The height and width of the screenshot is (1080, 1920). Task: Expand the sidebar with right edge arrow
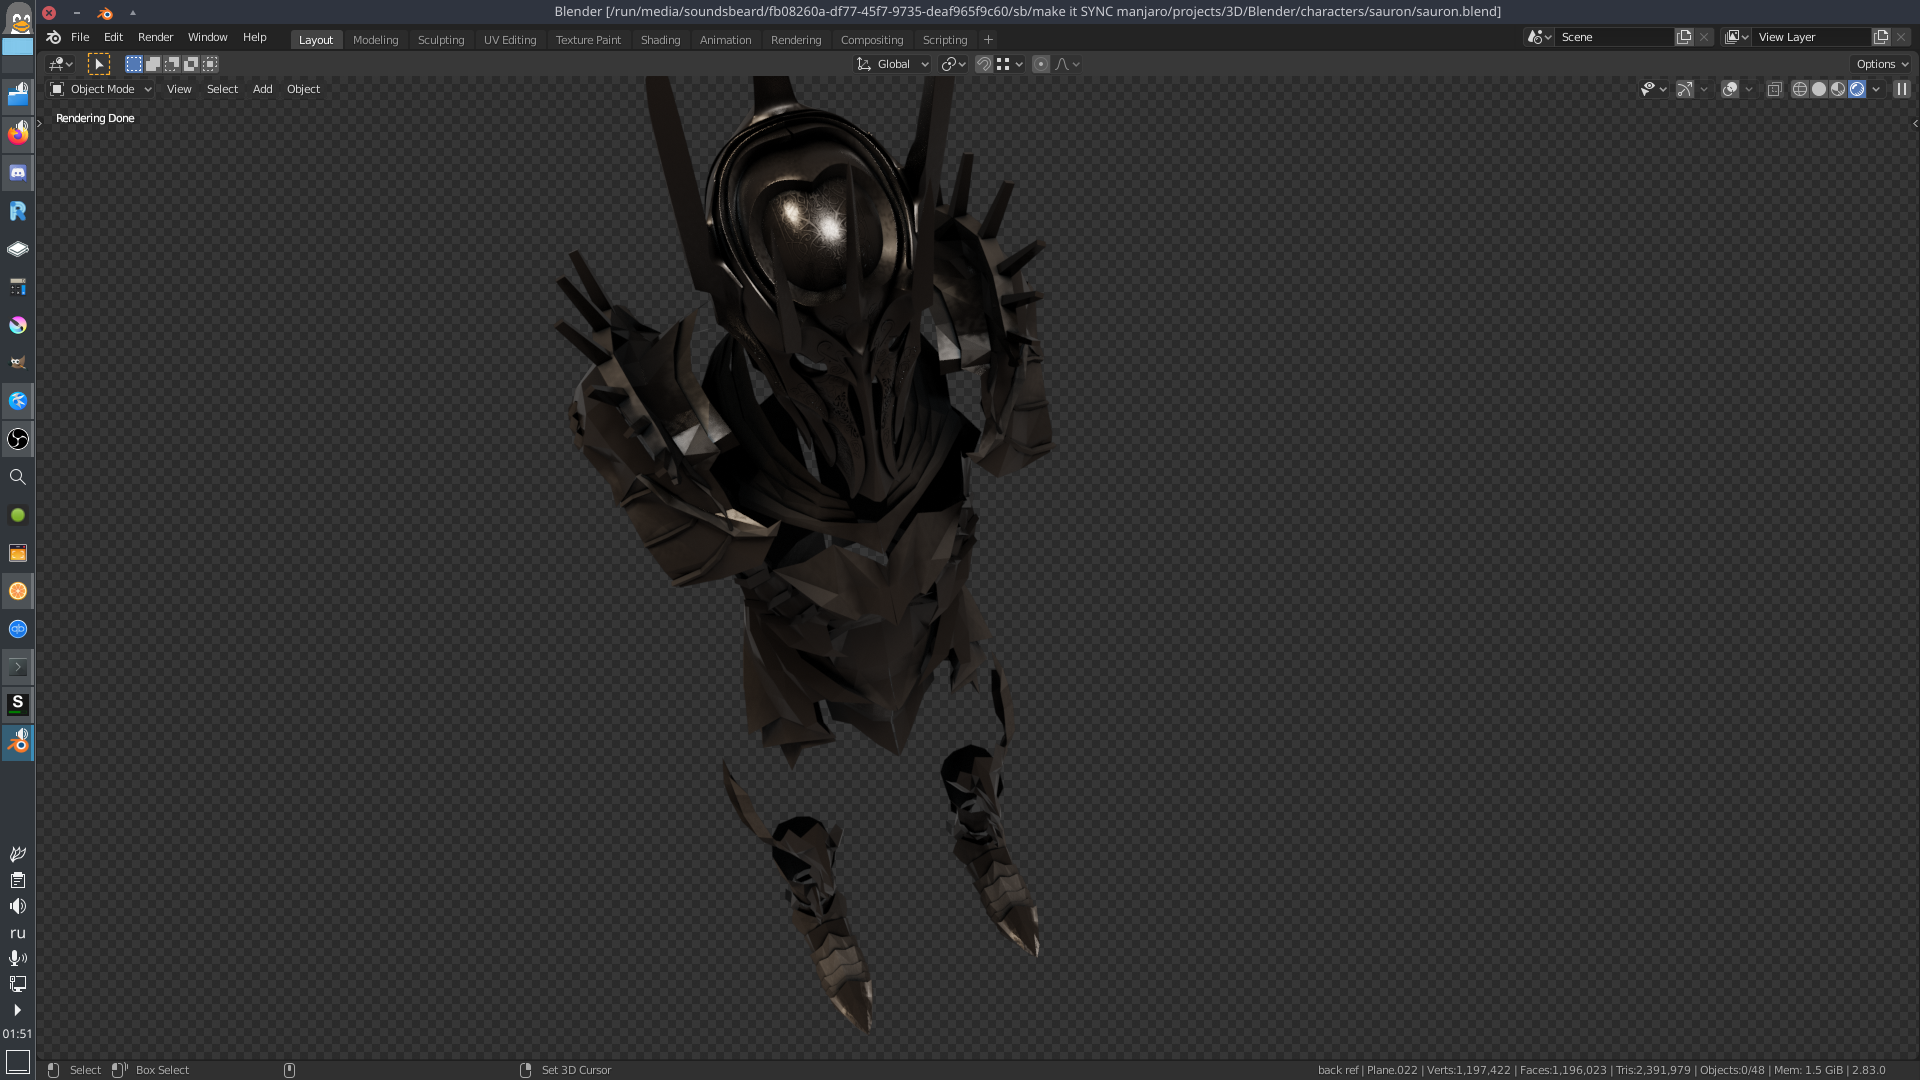pos(1915,124)
